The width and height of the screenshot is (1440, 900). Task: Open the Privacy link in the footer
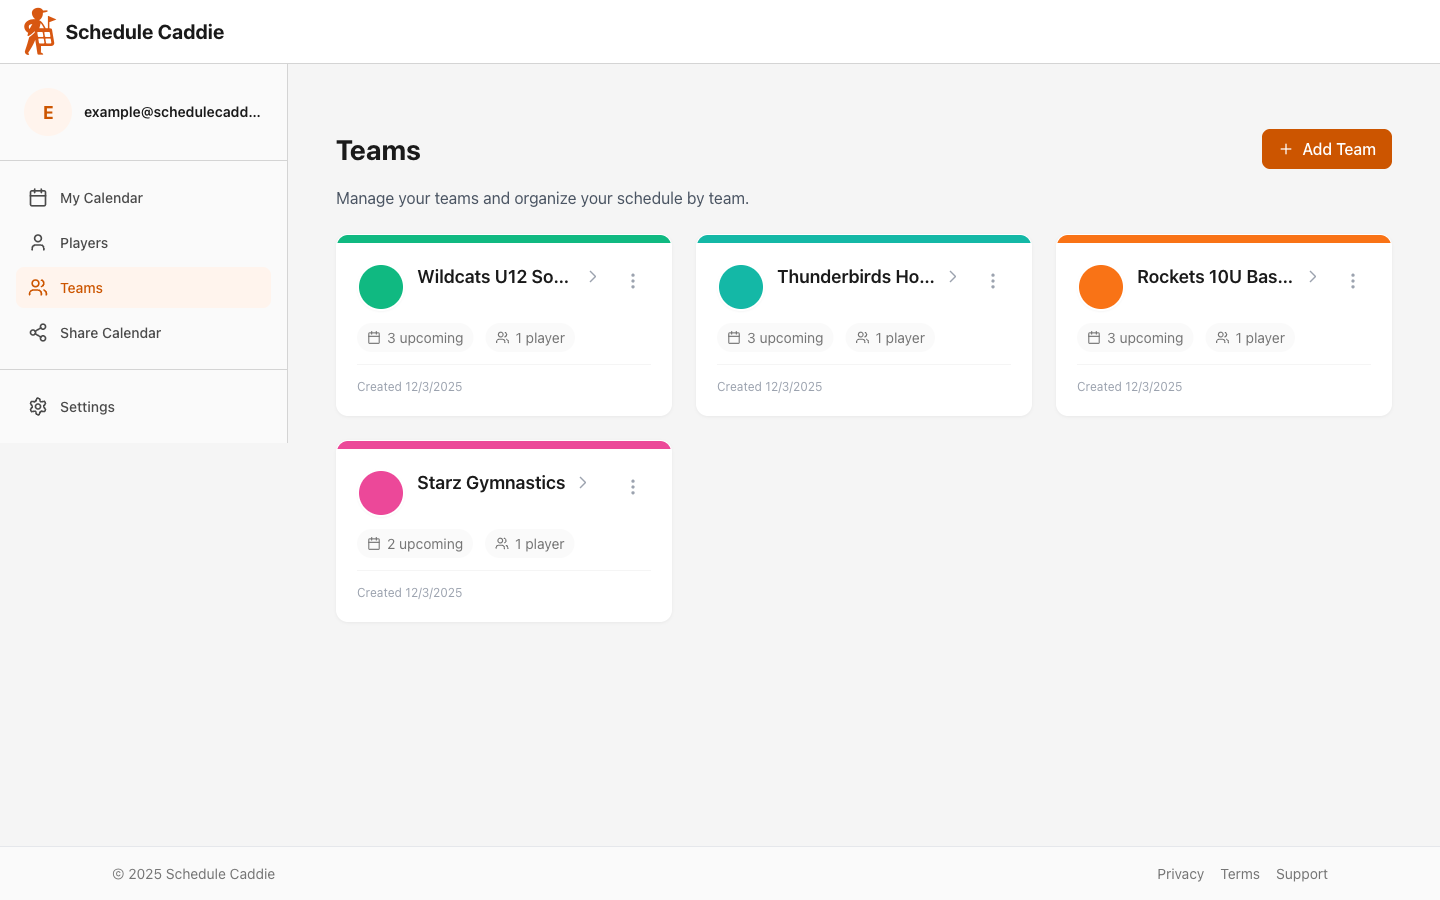point(1180,874)
